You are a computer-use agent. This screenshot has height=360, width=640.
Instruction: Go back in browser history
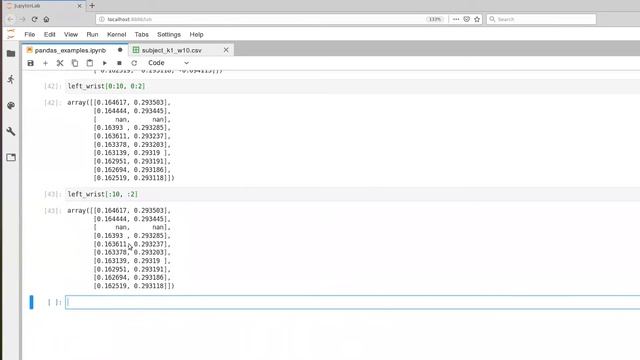(11, 19)
